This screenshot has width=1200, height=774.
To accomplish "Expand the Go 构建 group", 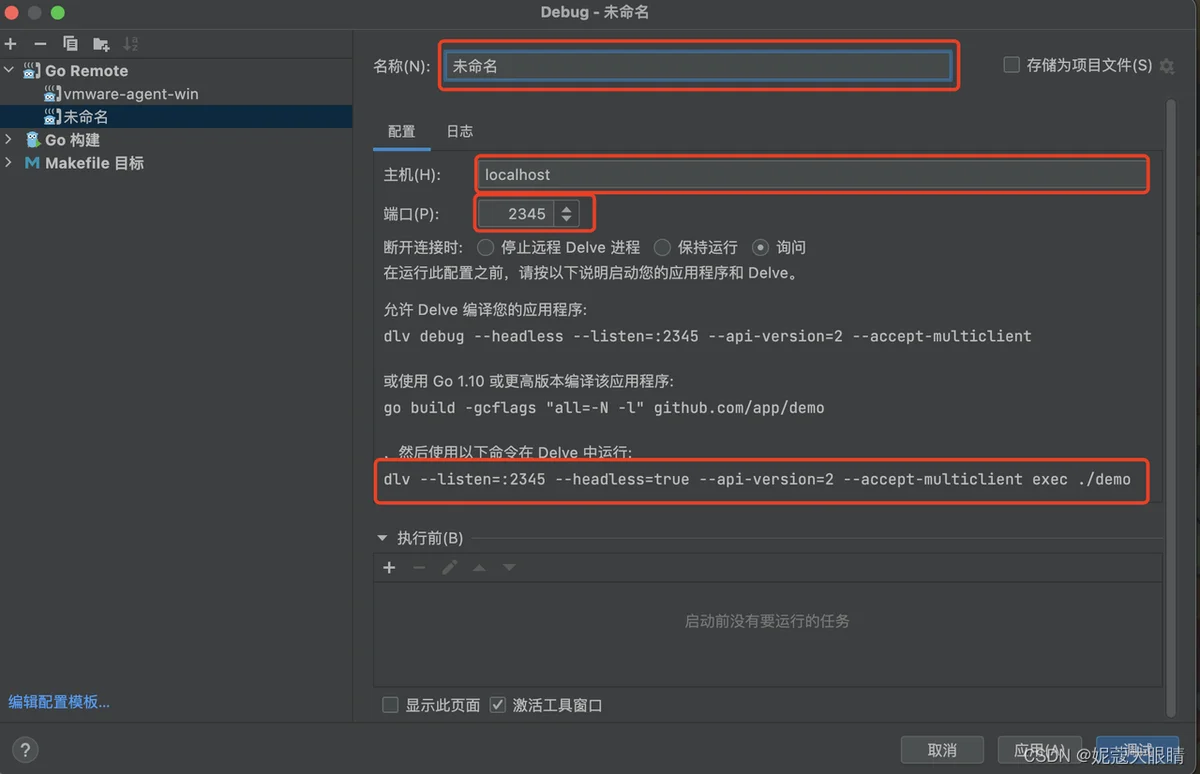I will [8, 140].
